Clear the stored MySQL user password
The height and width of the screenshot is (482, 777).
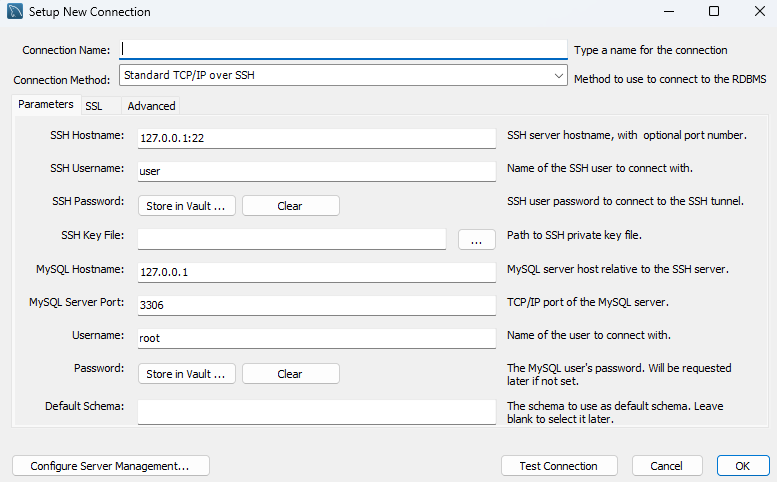pos(290,374)
